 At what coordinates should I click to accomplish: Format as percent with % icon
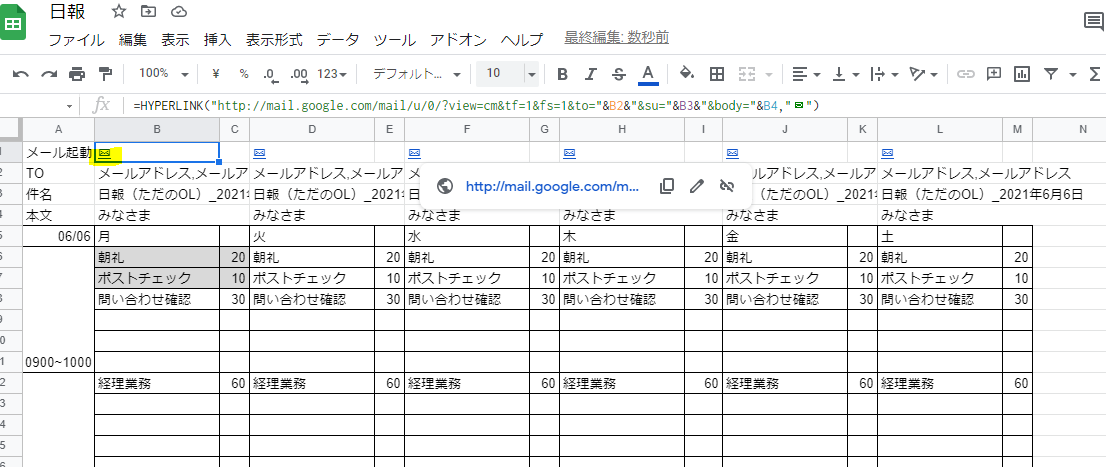point(244,73)
